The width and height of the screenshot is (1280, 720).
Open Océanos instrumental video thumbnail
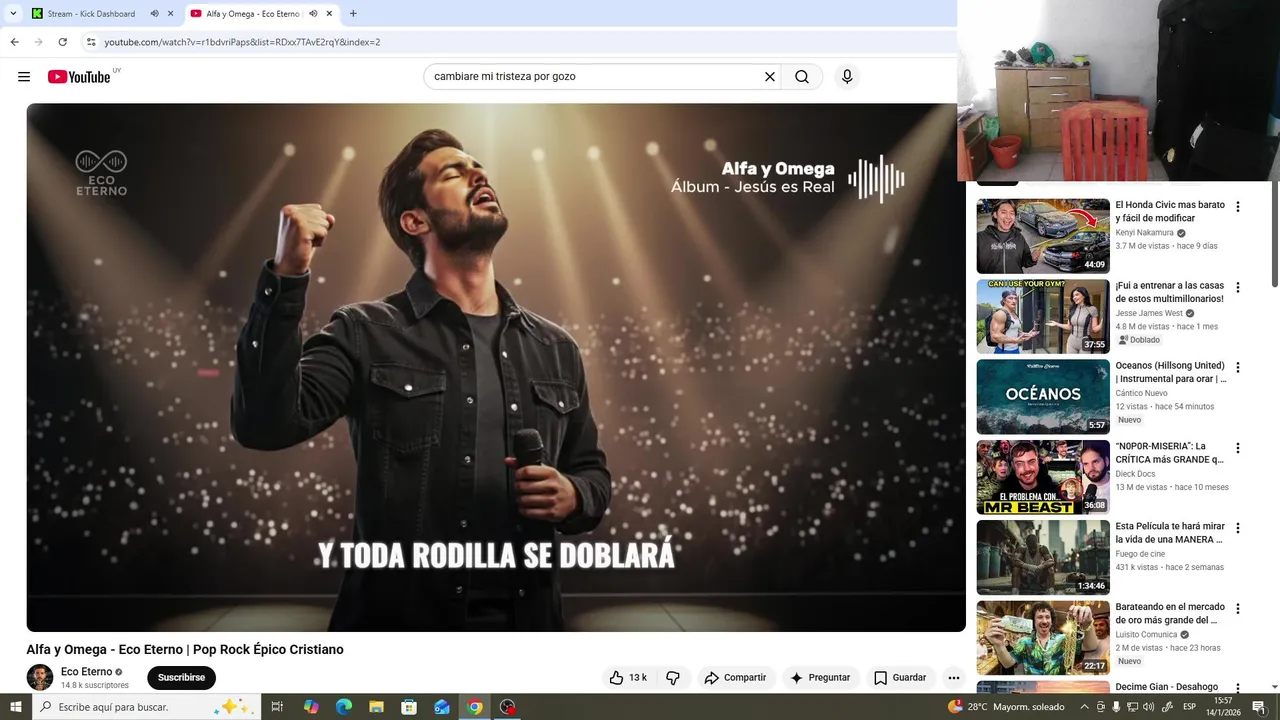(1043, 397)
